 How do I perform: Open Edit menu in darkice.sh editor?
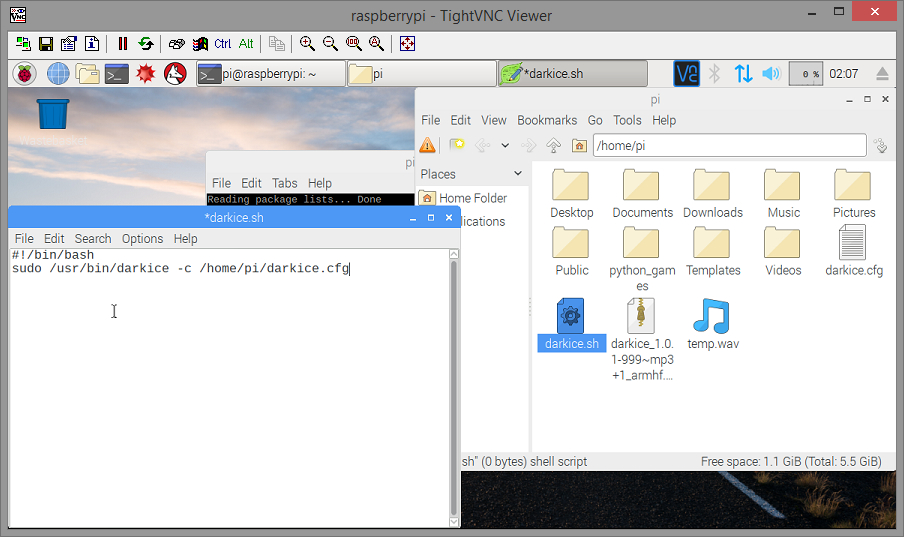(54, 239)
